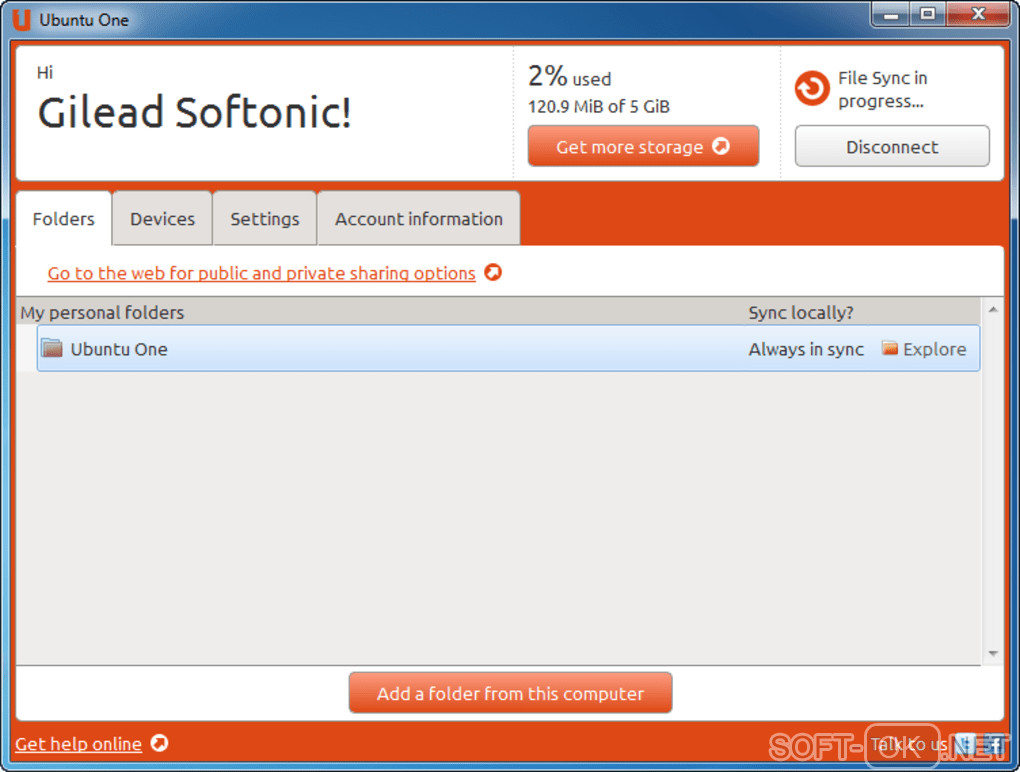The height and width of the screenshot is (772, 1020).
Task: Switch to the Devices tab
Action: (163, 219)
